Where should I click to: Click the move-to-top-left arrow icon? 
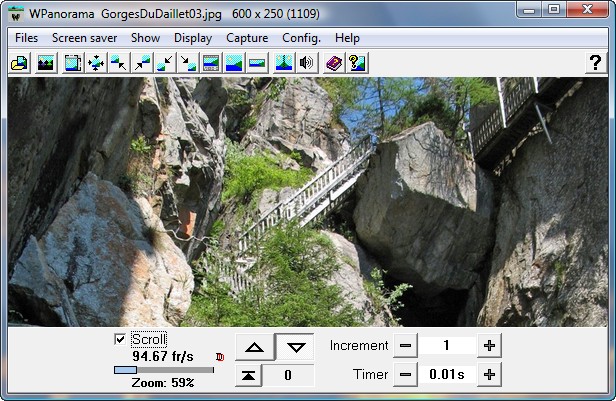(x=119, y=63)
